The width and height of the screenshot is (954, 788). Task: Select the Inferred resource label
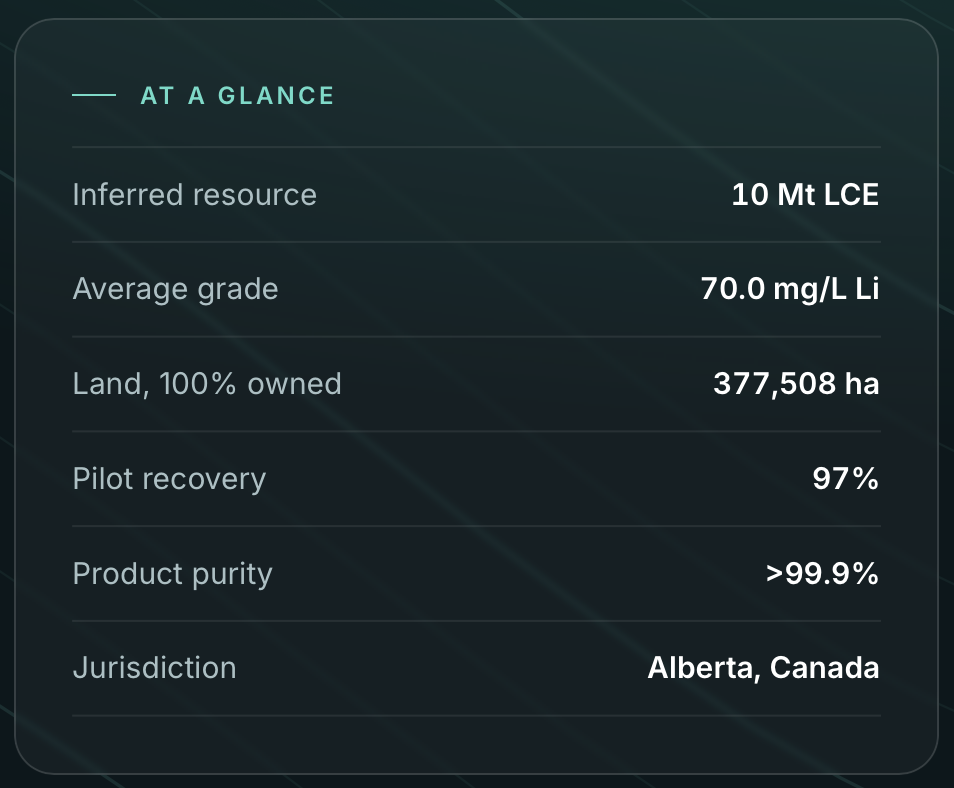[x=195, y=195]
